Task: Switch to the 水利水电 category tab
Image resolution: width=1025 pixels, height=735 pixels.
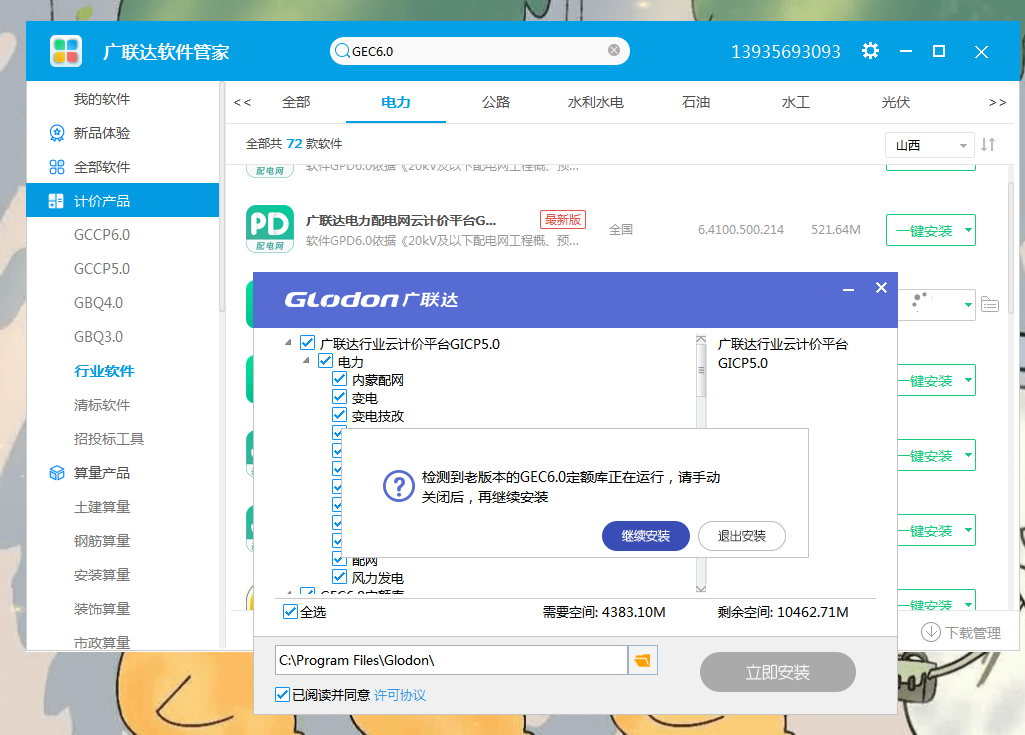Action: (596, 102)
